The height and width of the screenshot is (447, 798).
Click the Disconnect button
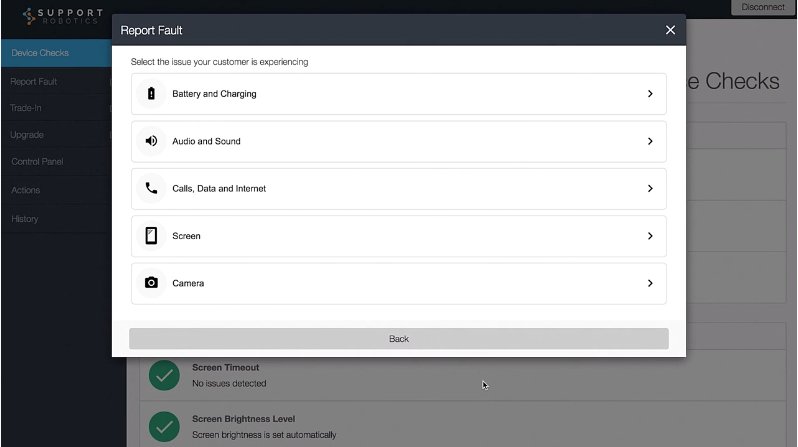tap(763, 7)
